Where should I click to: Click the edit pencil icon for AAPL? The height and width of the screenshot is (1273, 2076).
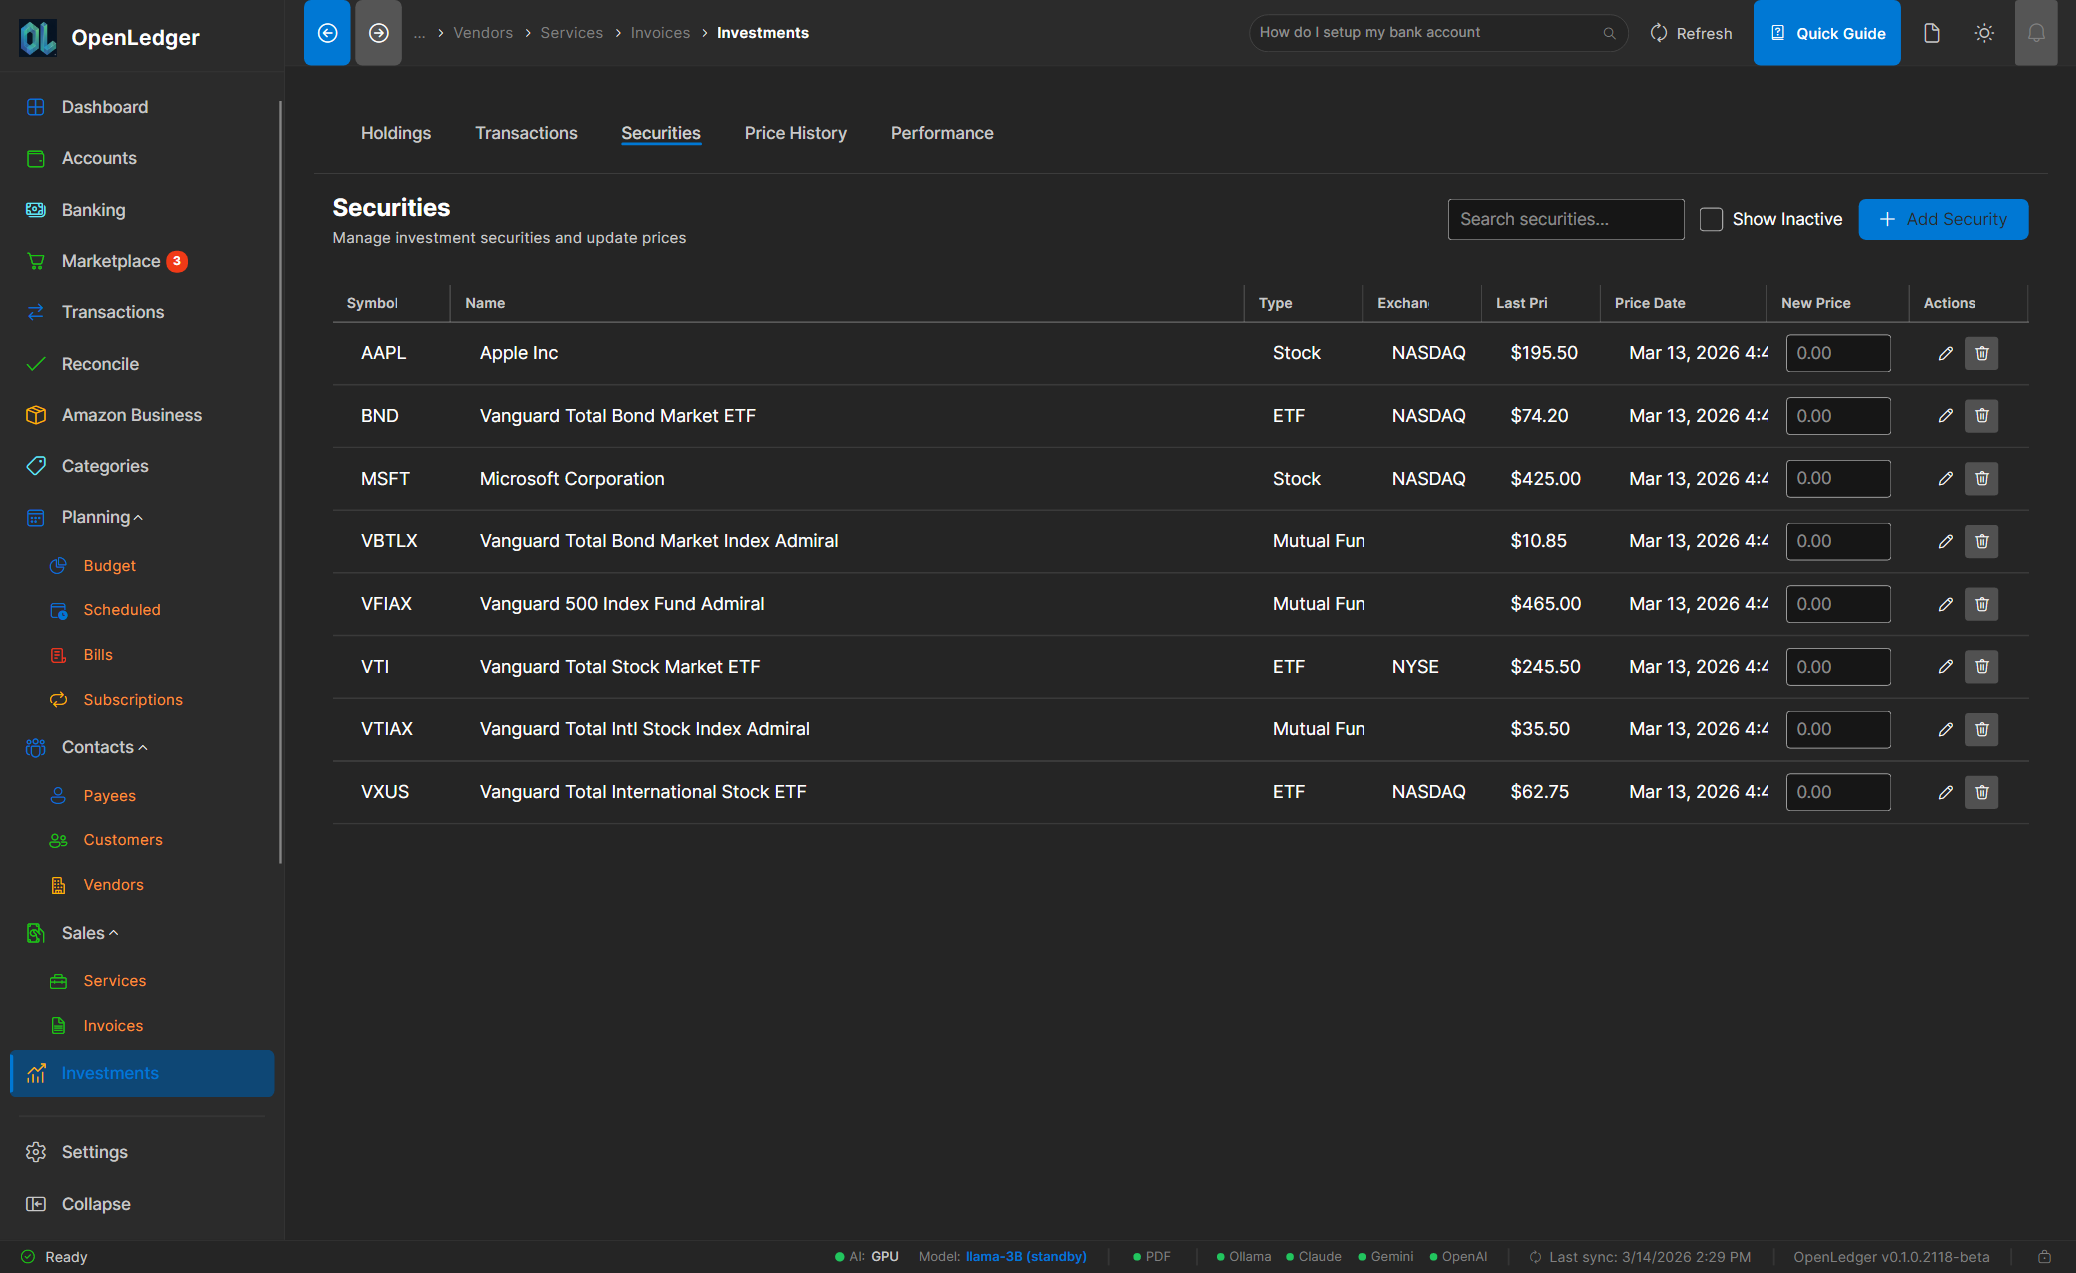click(1945, 353)
